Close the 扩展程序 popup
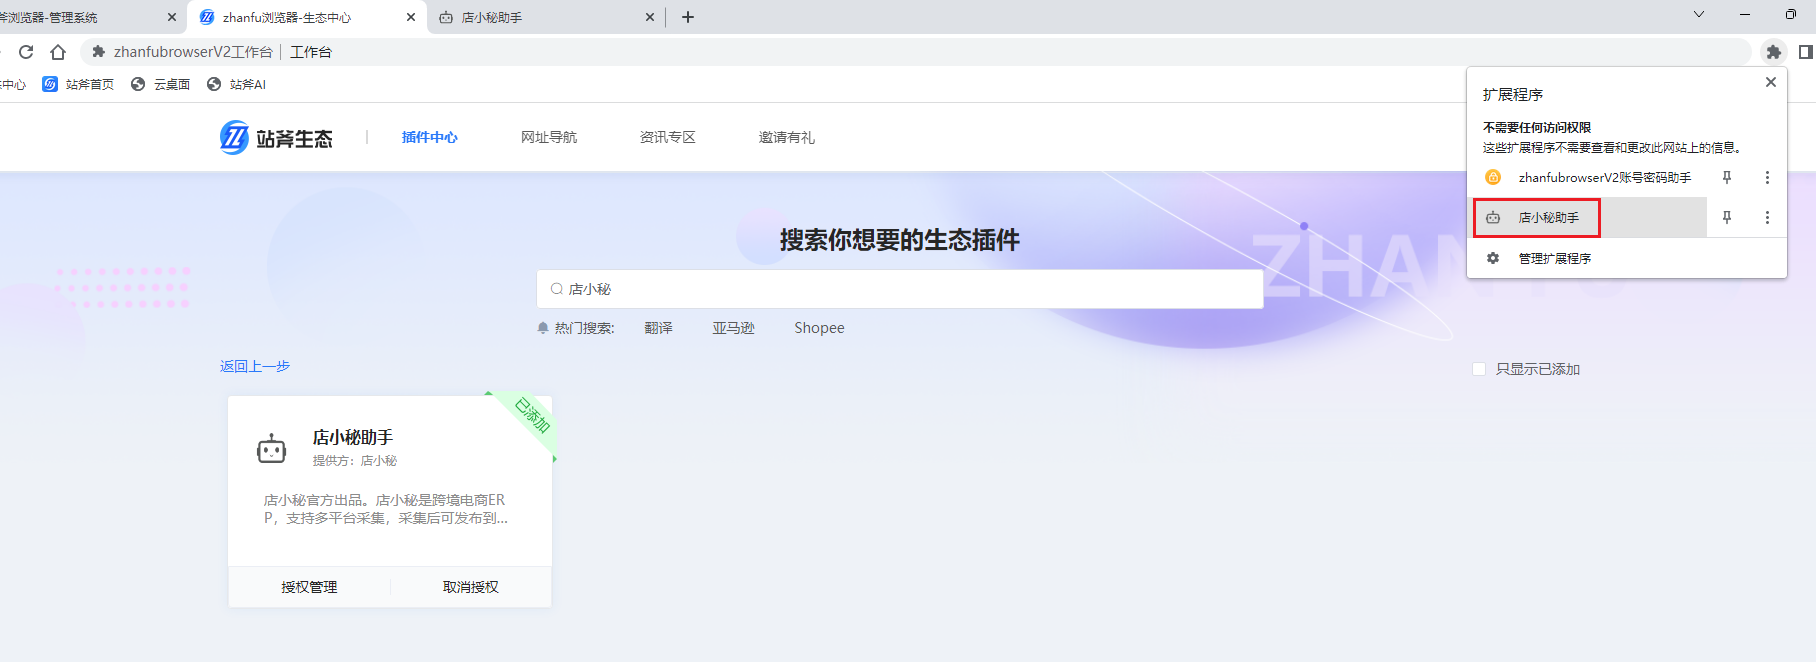The width and height of the screenshot is (1816, 662). 1771,82
